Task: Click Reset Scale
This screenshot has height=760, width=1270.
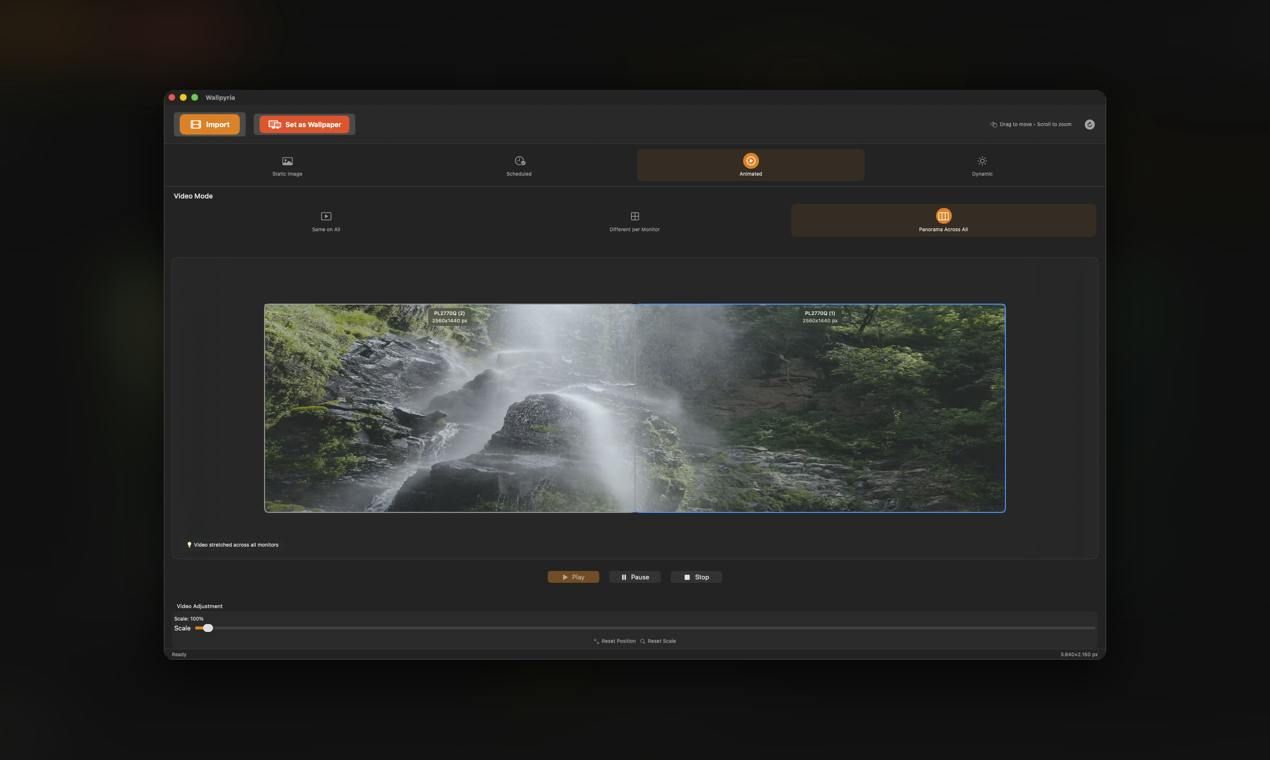Action: (x=658, y=641)
